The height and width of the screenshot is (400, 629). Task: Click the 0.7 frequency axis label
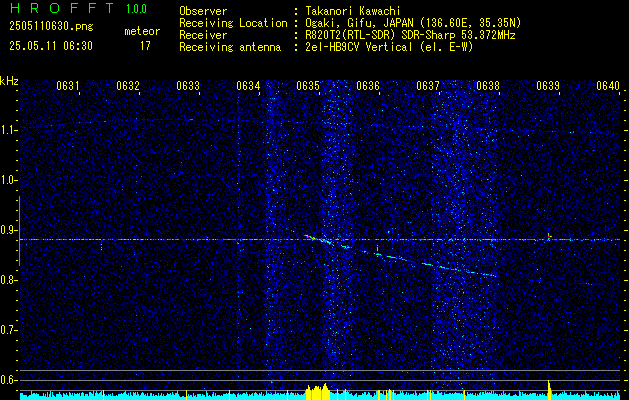point(8,330)
